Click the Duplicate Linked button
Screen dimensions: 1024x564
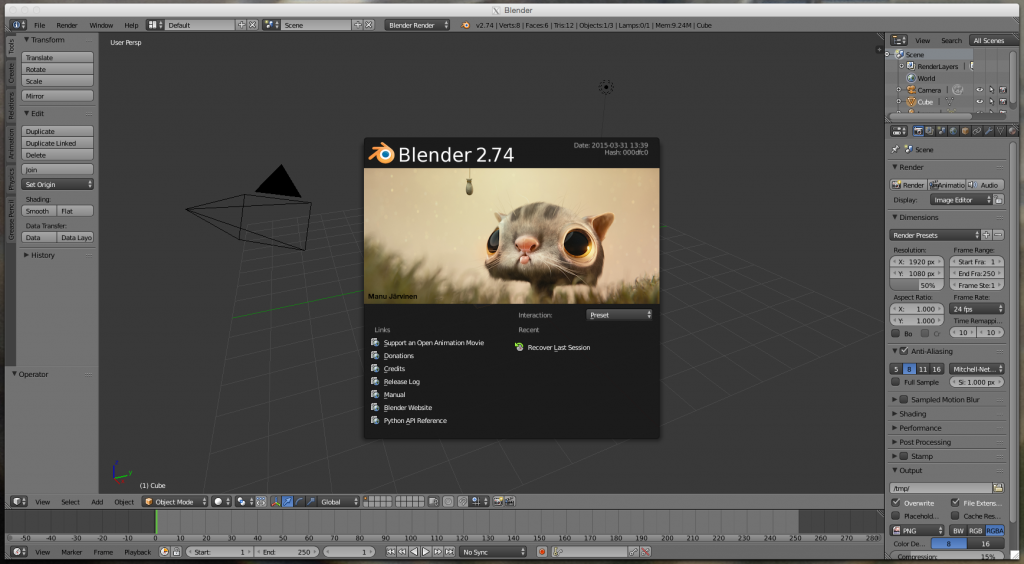pos(57,143)
